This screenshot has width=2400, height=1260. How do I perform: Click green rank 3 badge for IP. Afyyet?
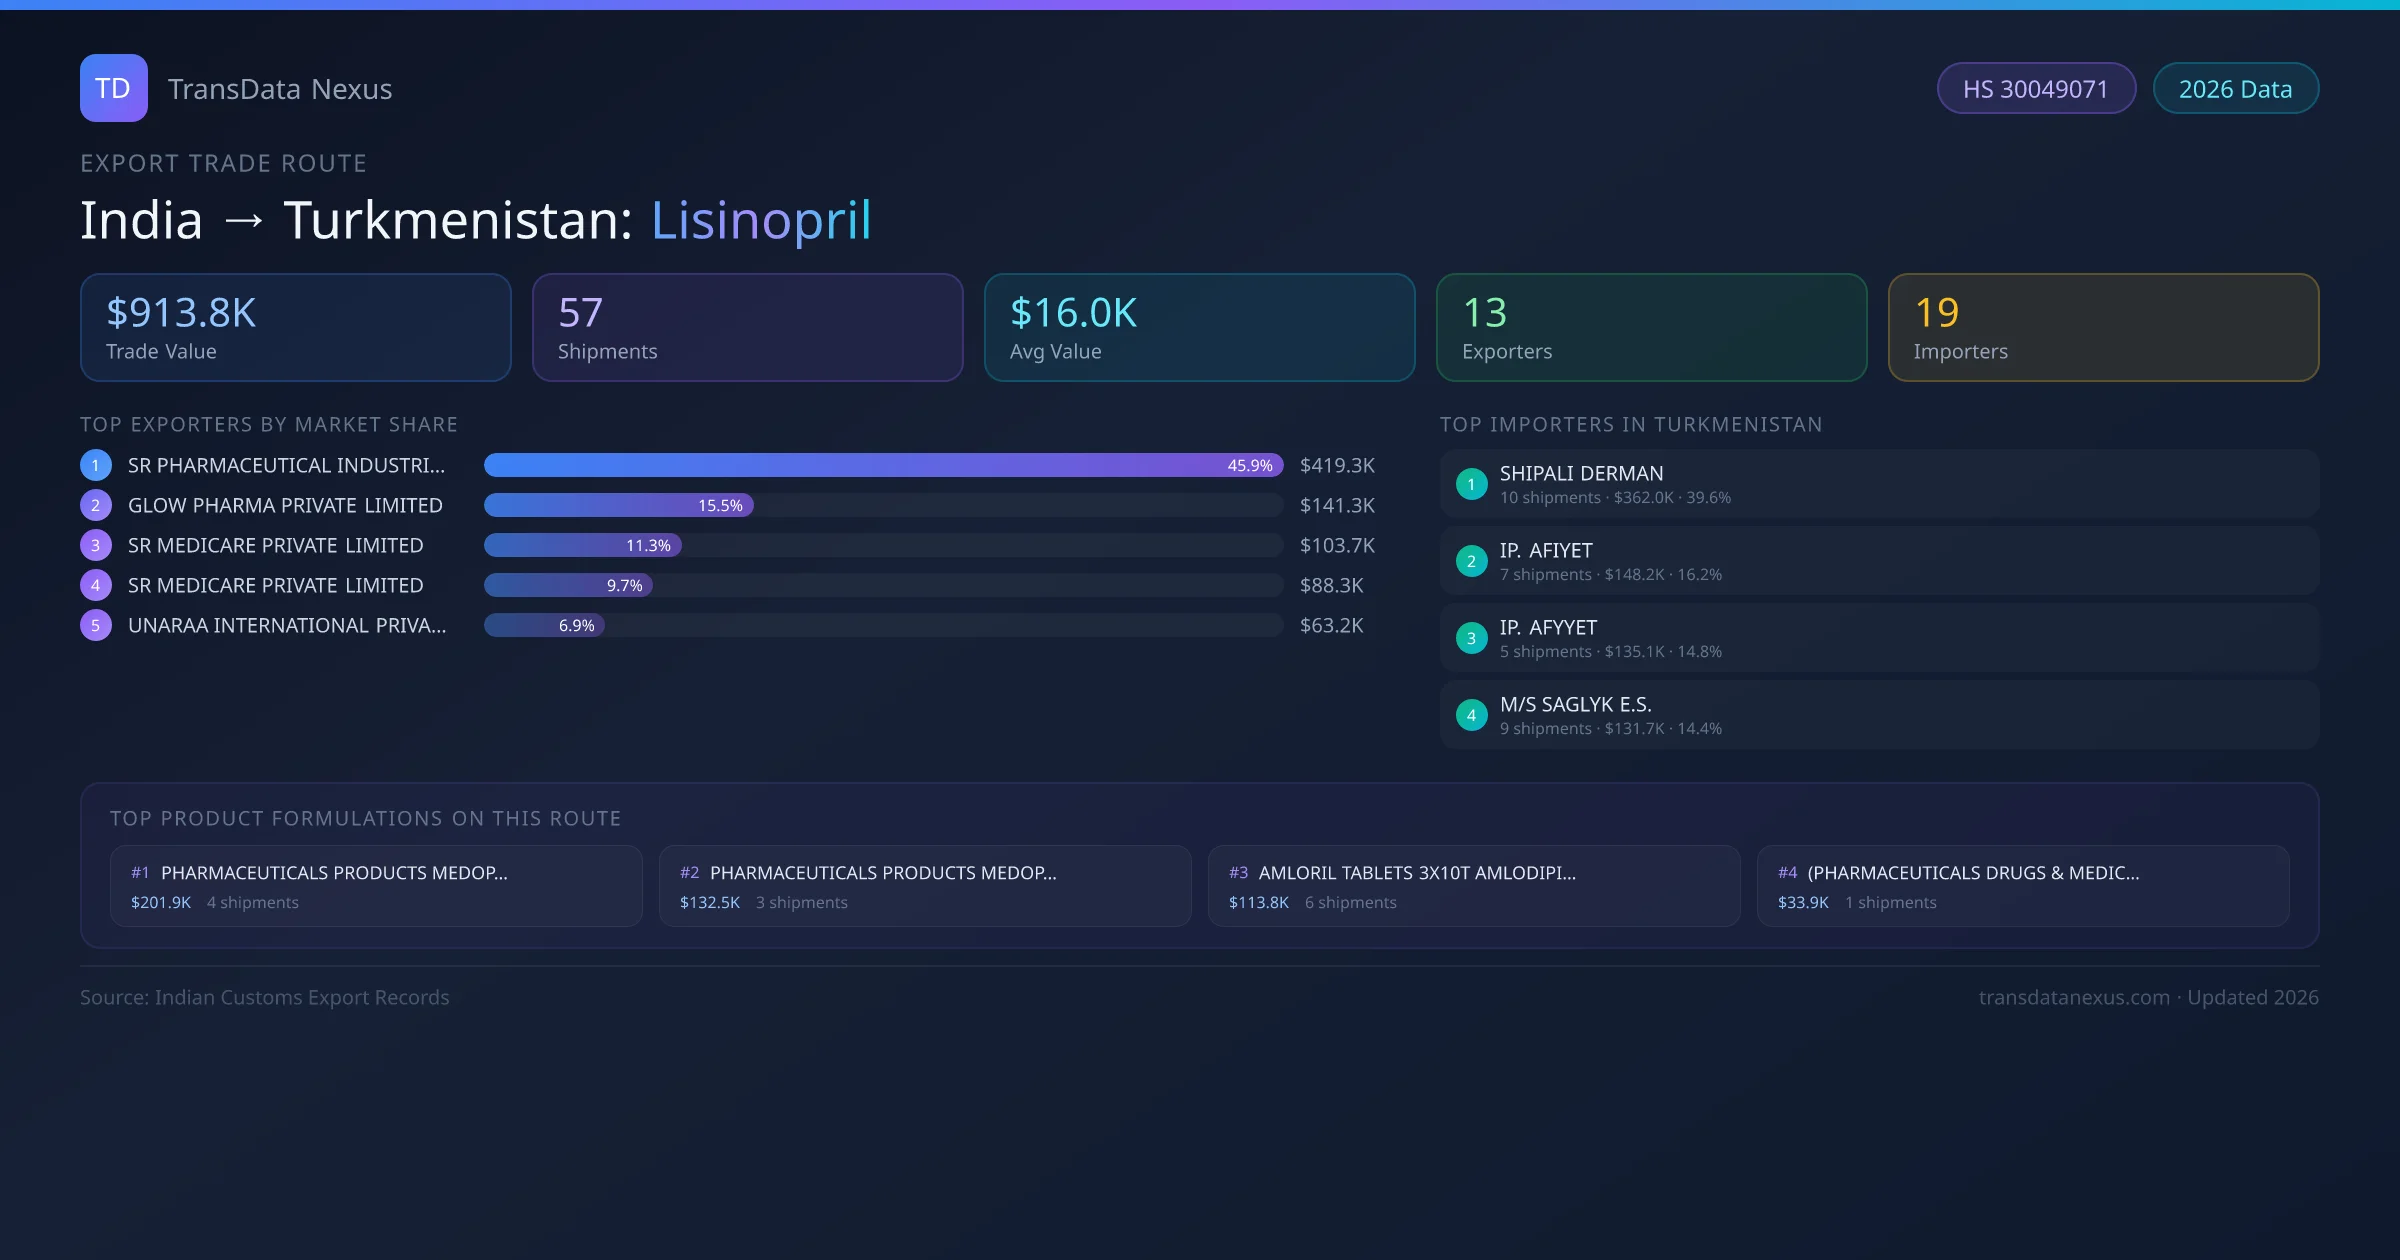click(1471, 638)
